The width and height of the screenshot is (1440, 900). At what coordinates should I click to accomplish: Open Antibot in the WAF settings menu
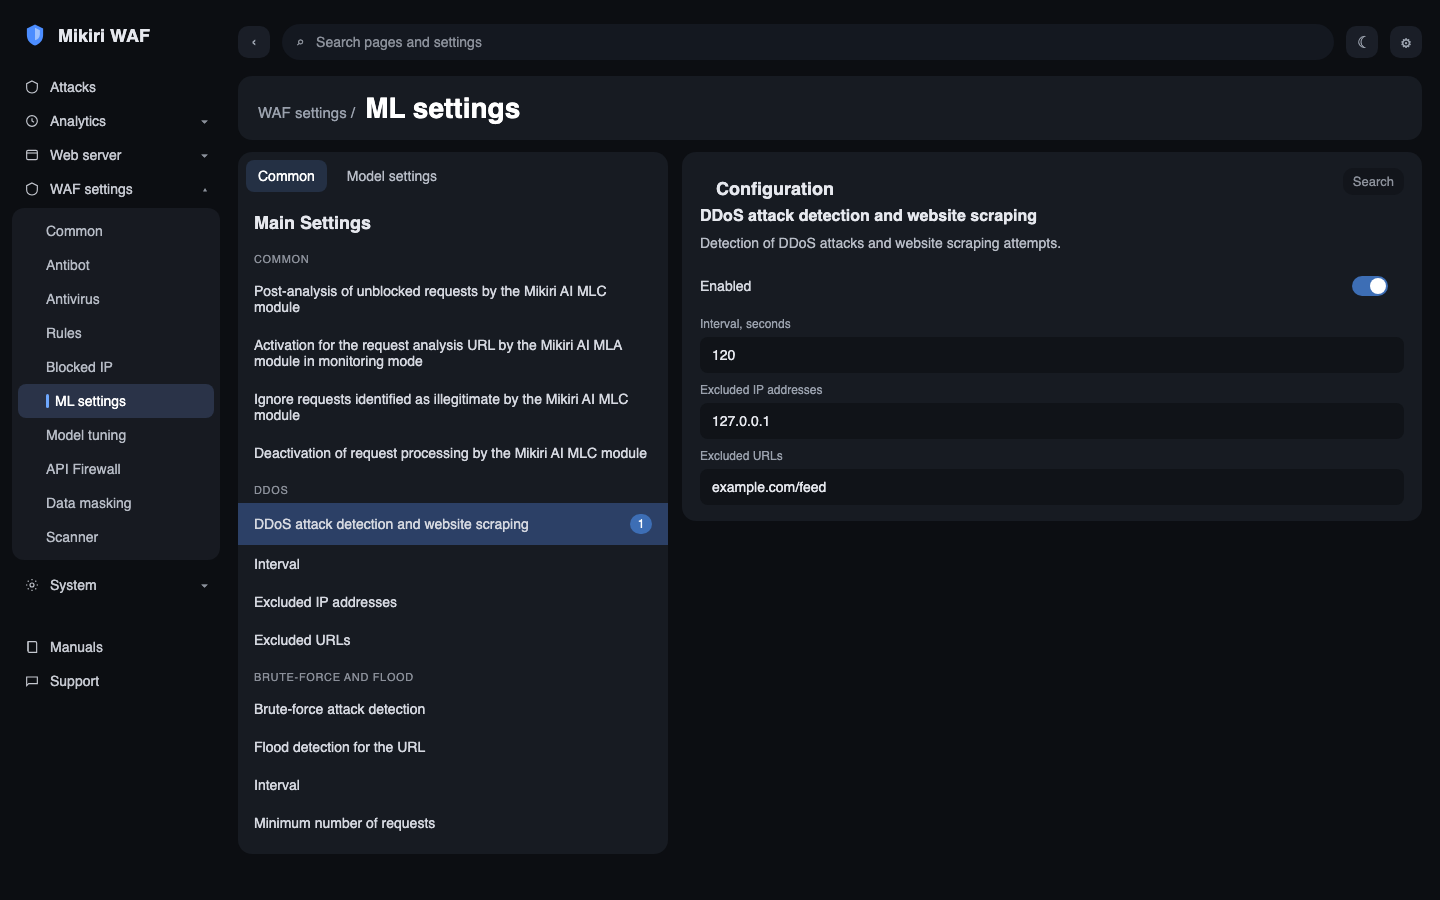click(x=116, y=265)
